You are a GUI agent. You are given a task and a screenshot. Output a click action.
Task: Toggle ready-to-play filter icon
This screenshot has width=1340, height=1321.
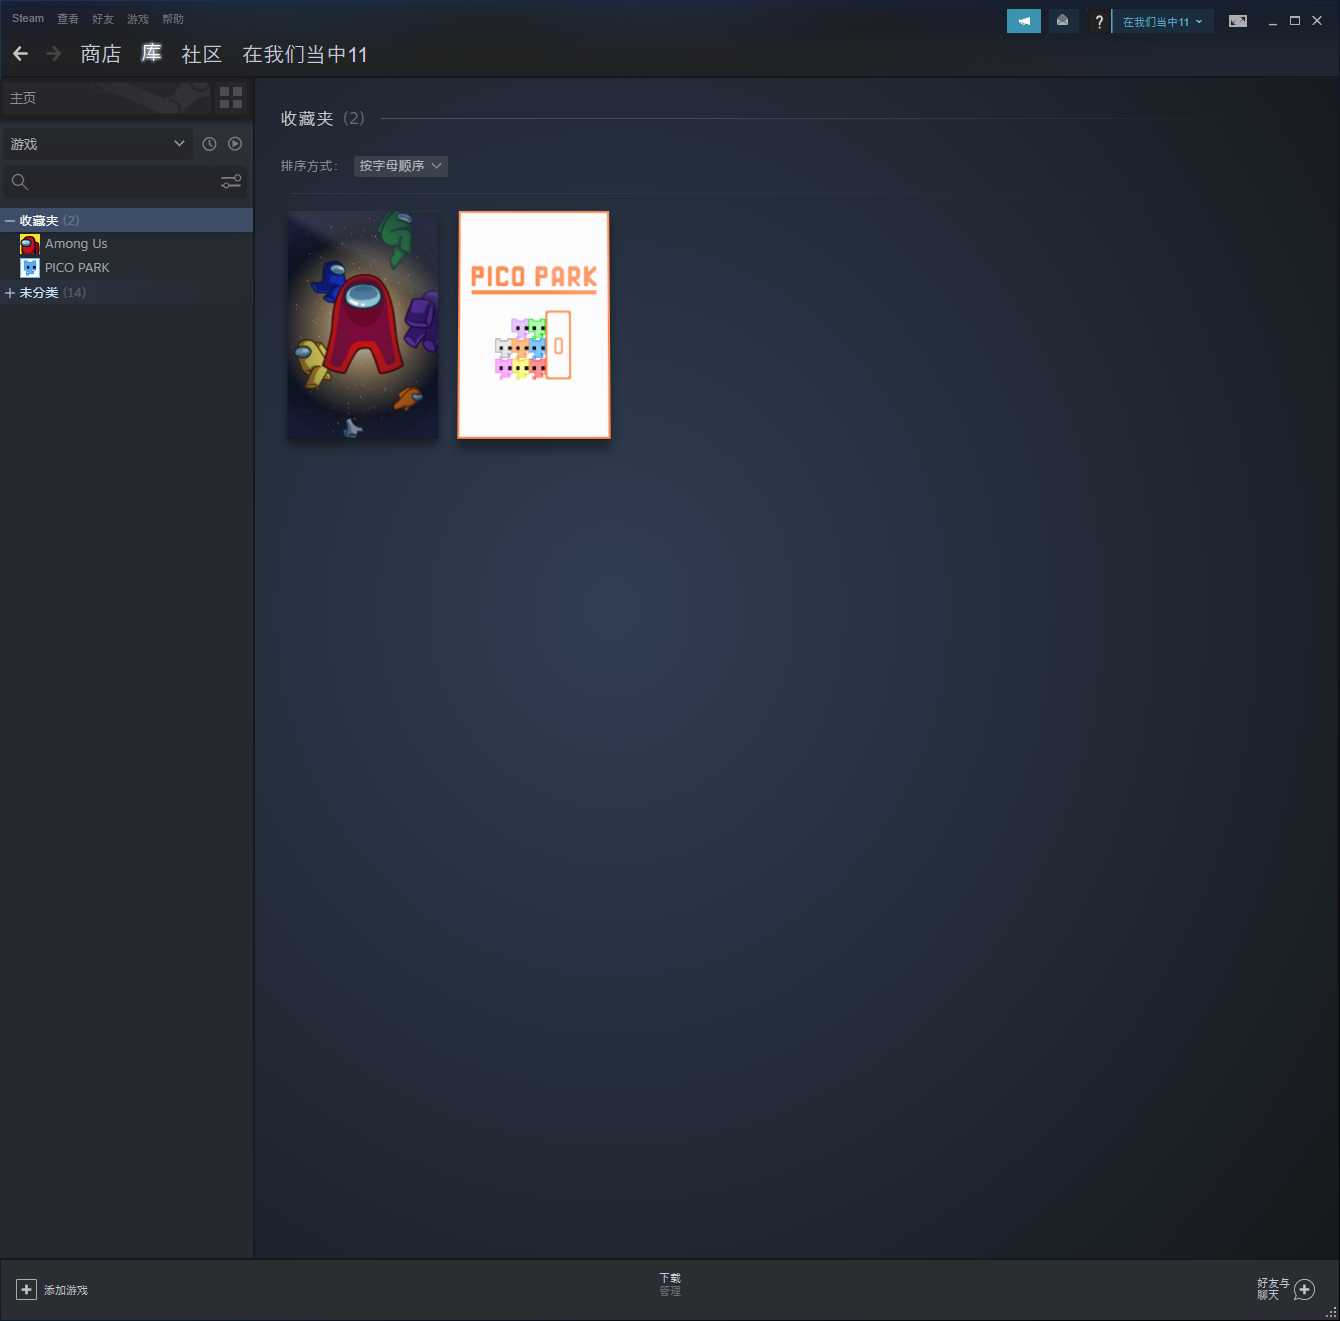point(235,144)
